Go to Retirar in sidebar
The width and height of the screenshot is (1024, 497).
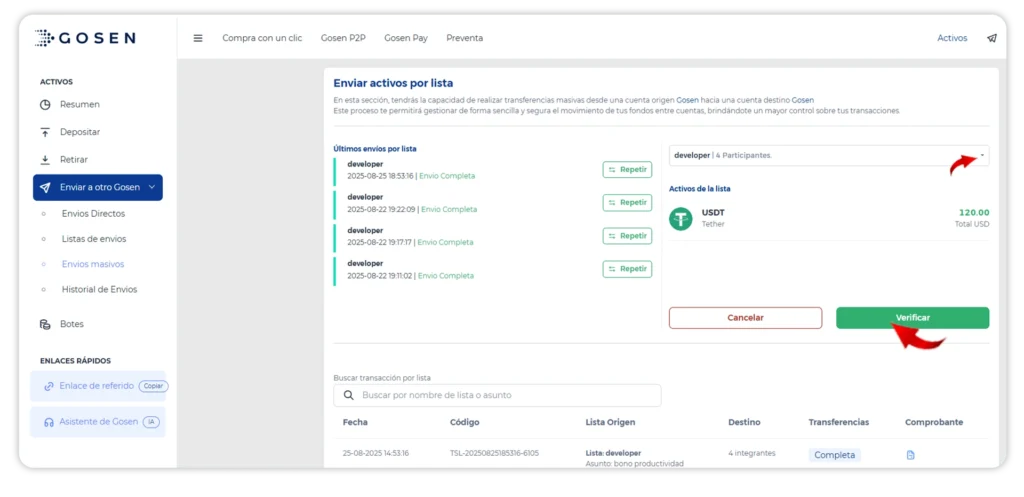[x=73, y=159]
